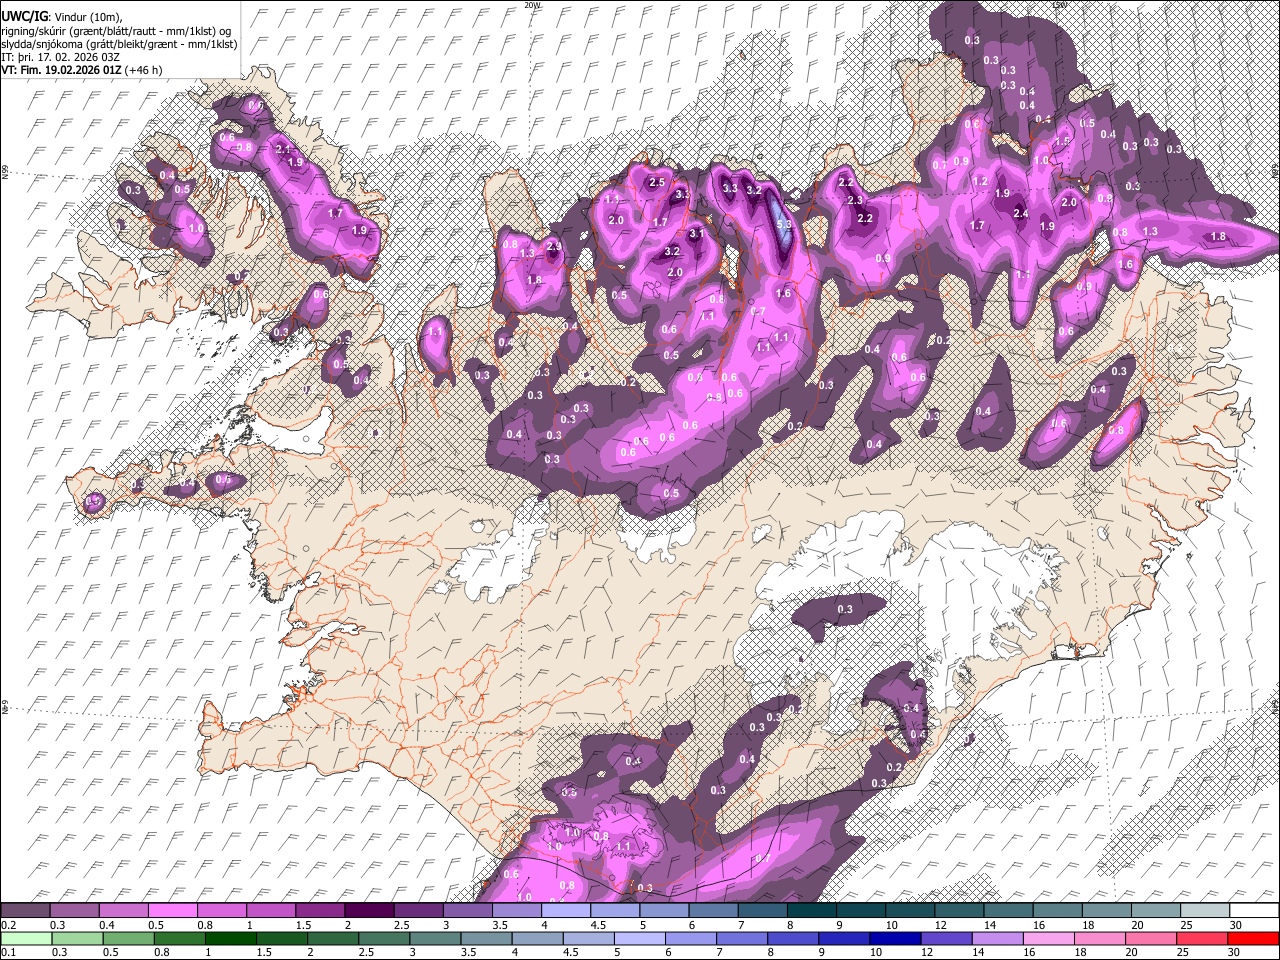Click the 'VT: Fim. 19.02.2026 01Z (+46 h)' line
1280x960 pixels.
point(81,70)
